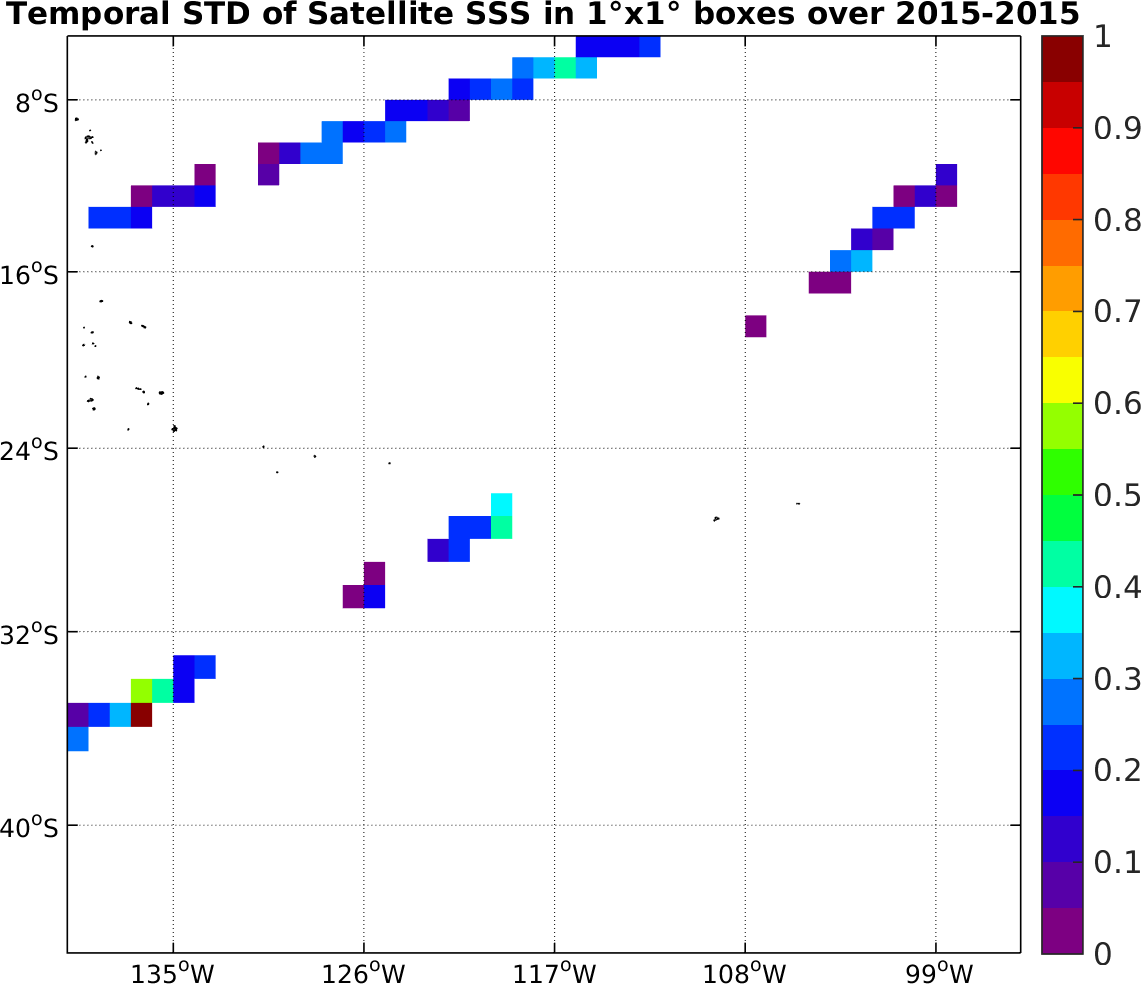Click the colorbar tick label 0.9
This screenshot has height=984, width=1141.
[x=1117, y=129]
